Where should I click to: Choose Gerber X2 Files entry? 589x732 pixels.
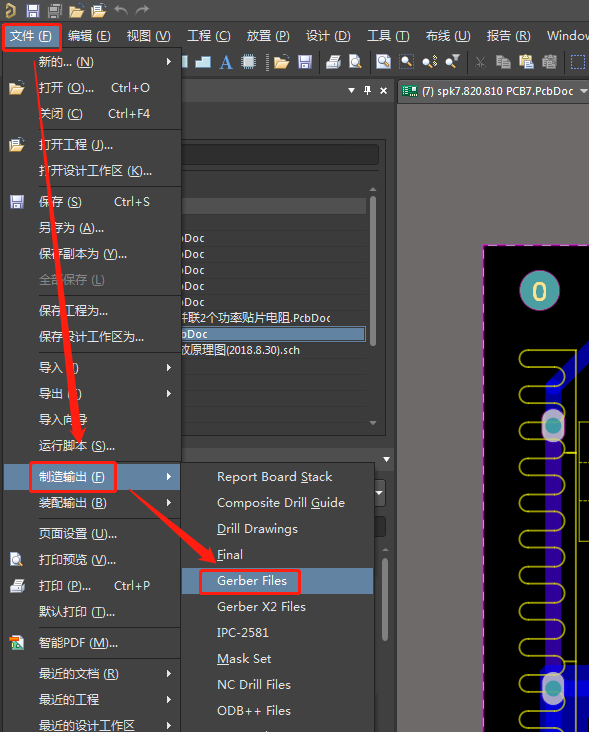click(277, 607)
